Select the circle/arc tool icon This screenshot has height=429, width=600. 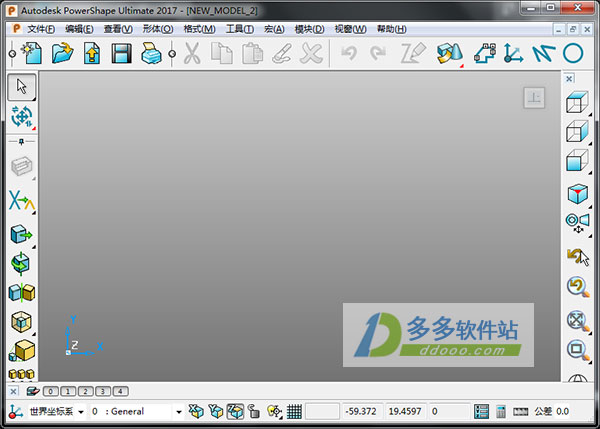point(573,53)
